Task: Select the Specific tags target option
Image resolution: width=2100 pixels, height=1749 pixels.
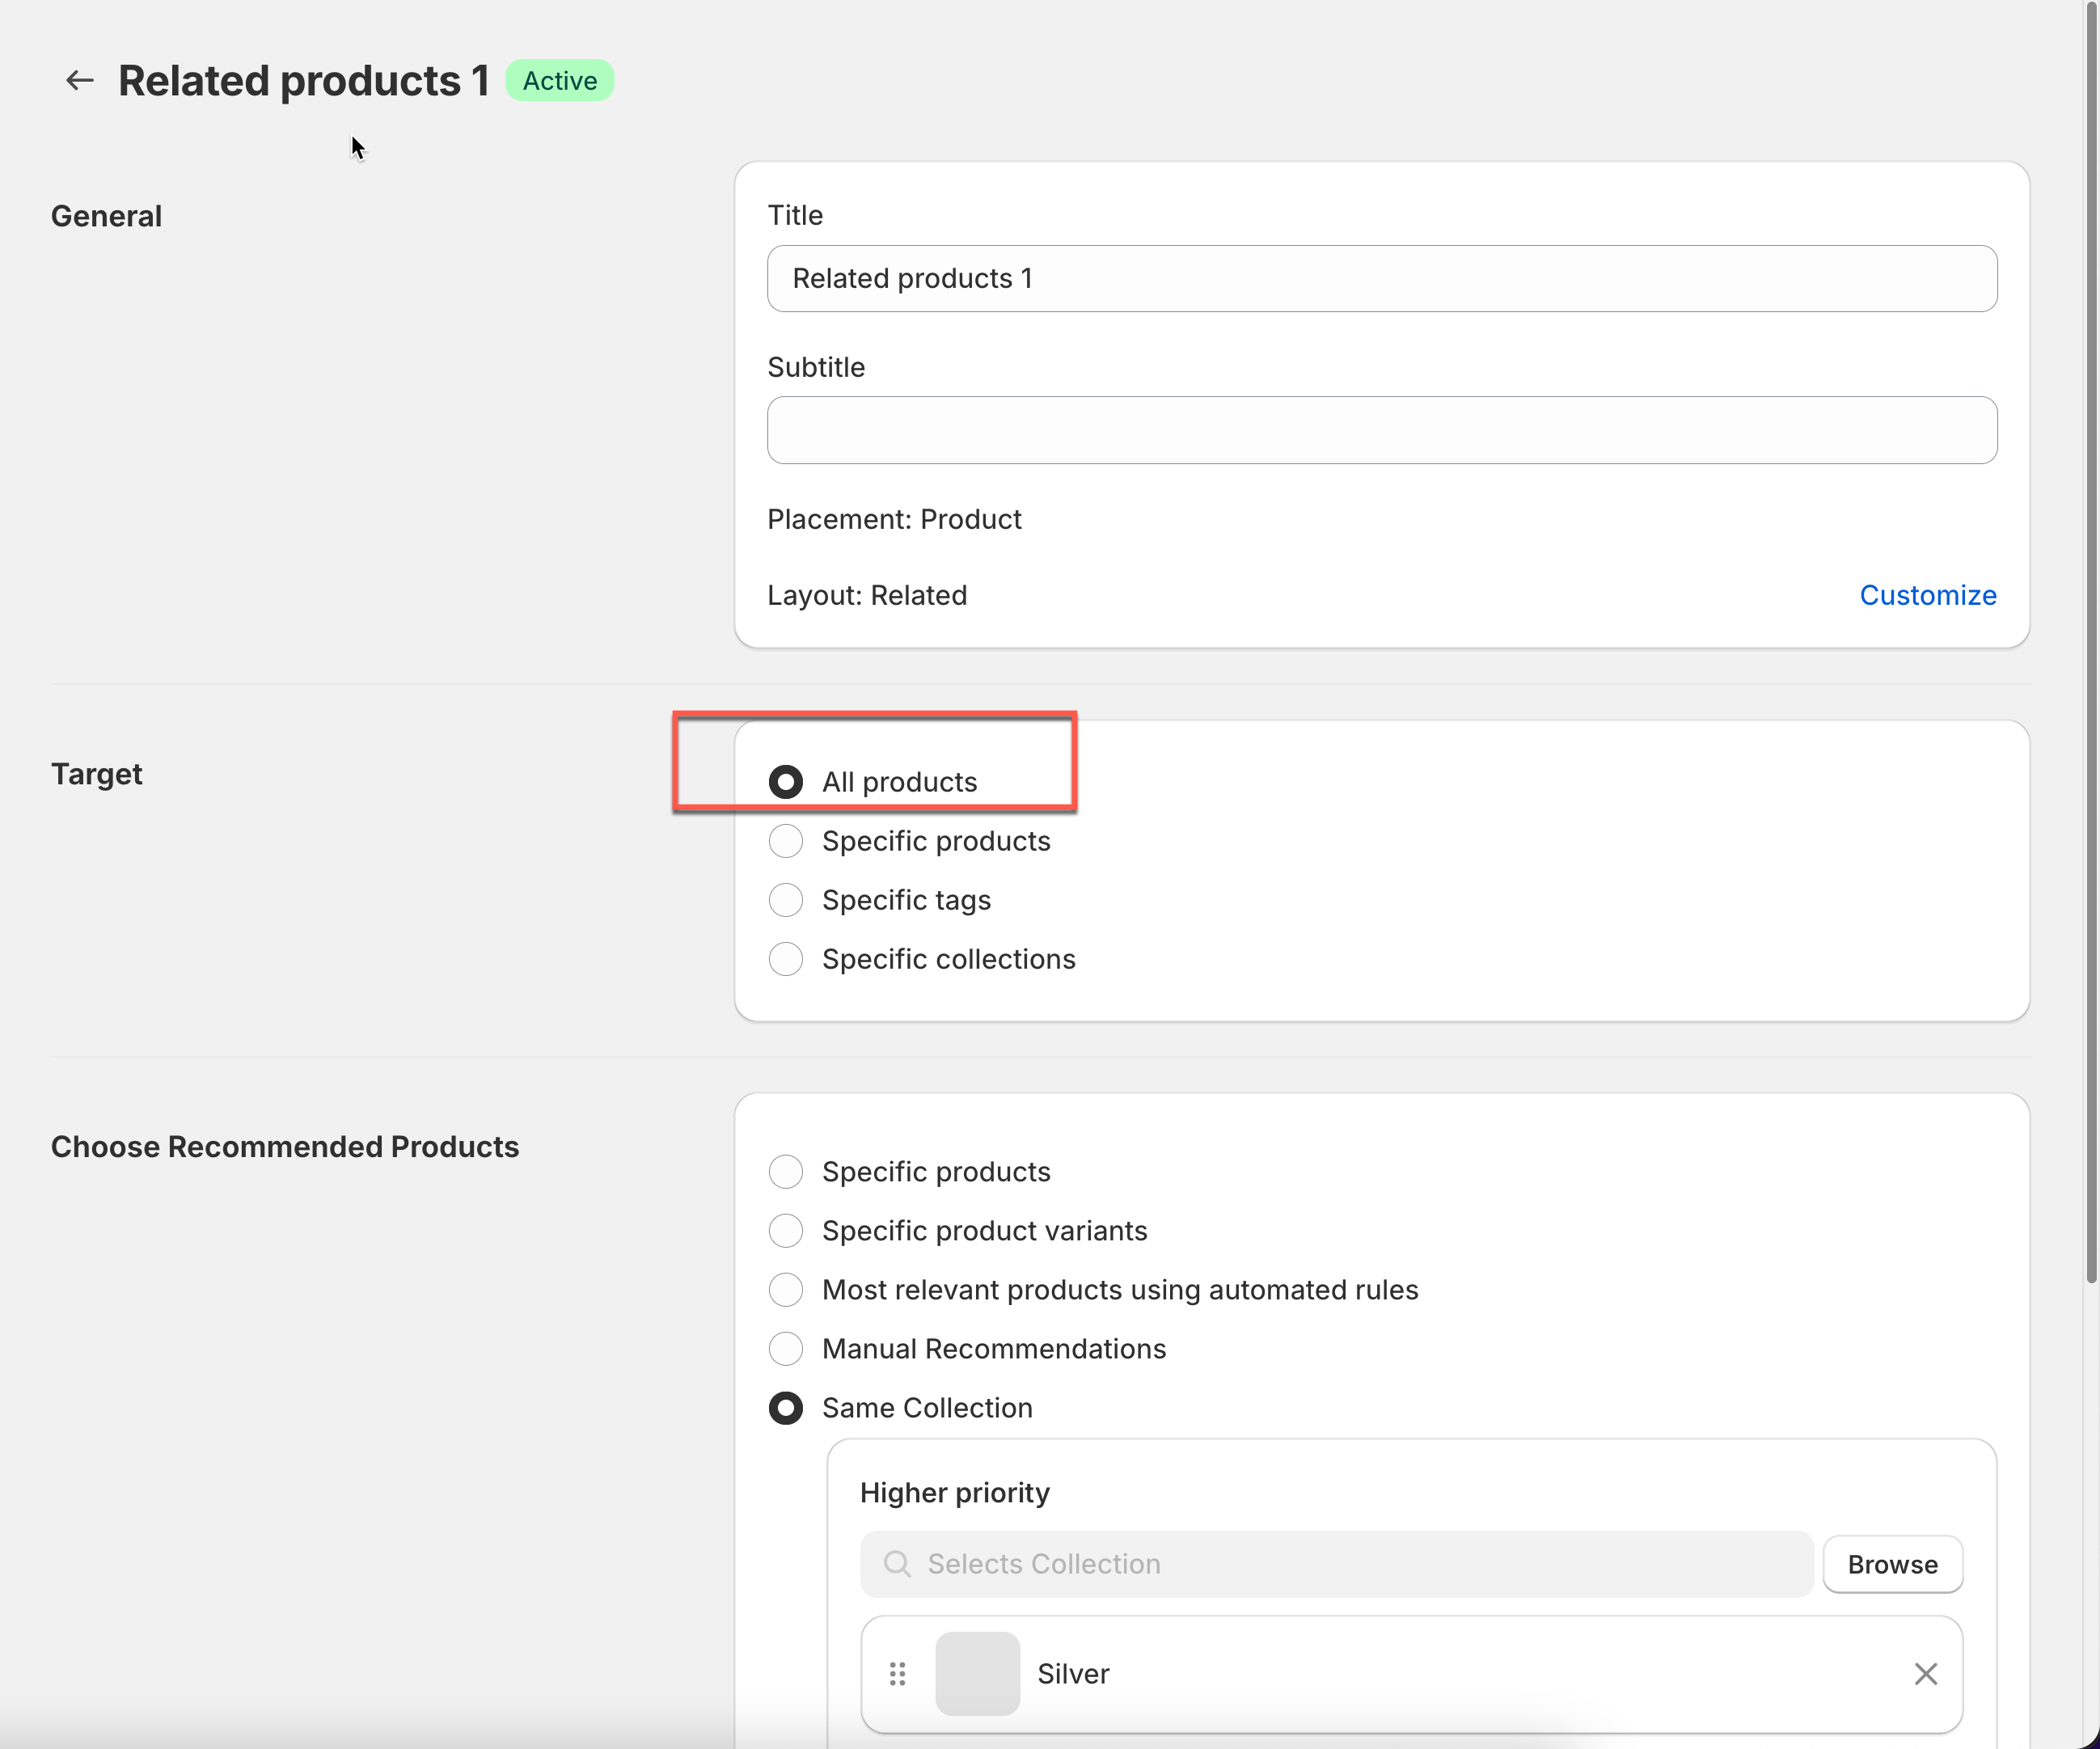Action: 786,900
